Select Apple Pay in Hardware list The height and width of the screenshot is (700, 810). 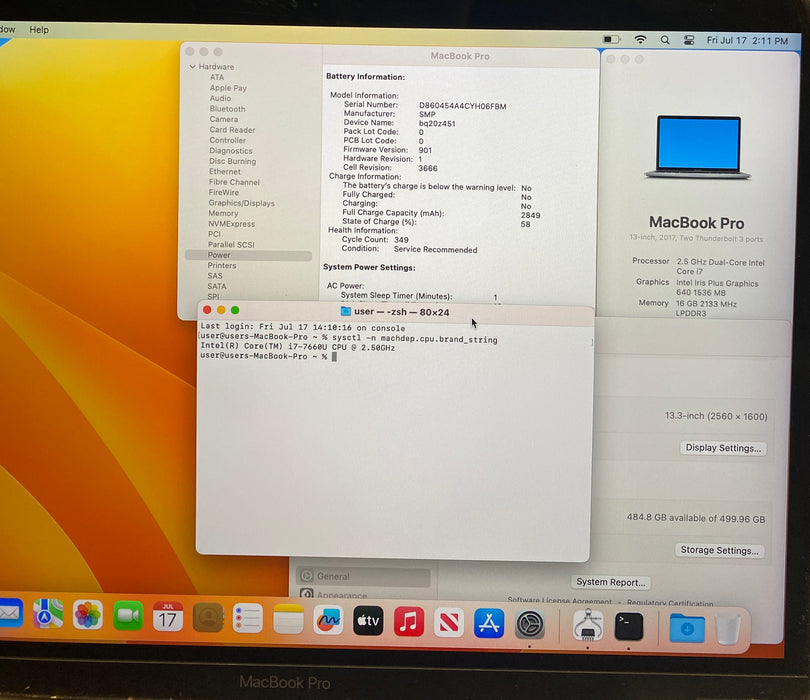point(228,88)
